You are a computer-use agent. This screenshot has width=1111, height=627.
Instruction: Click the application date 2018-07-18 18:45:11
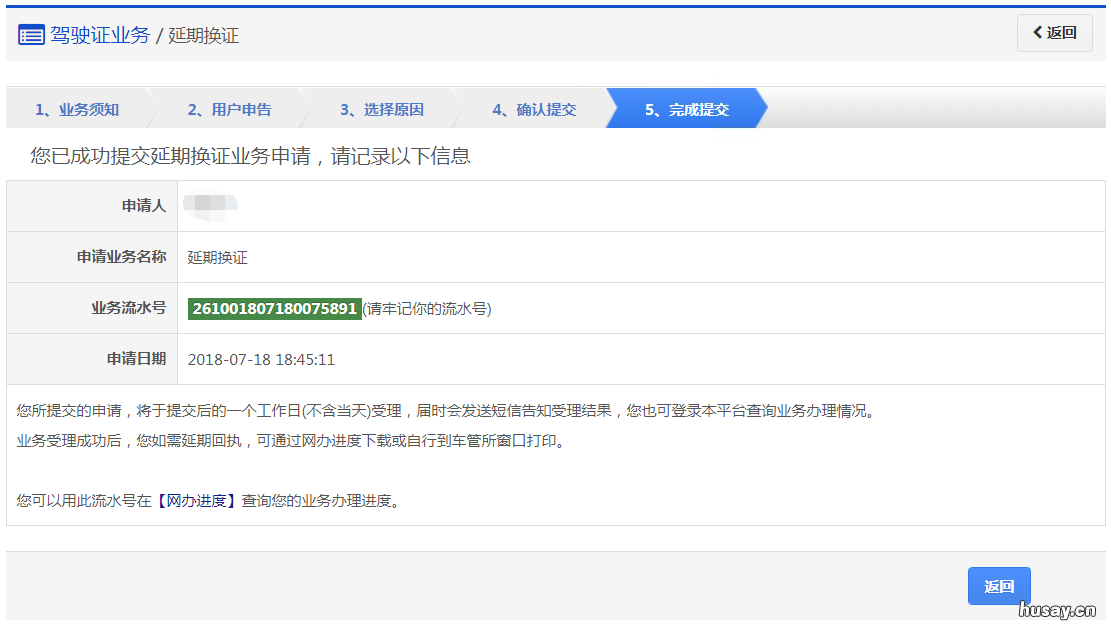pos(264,358)
